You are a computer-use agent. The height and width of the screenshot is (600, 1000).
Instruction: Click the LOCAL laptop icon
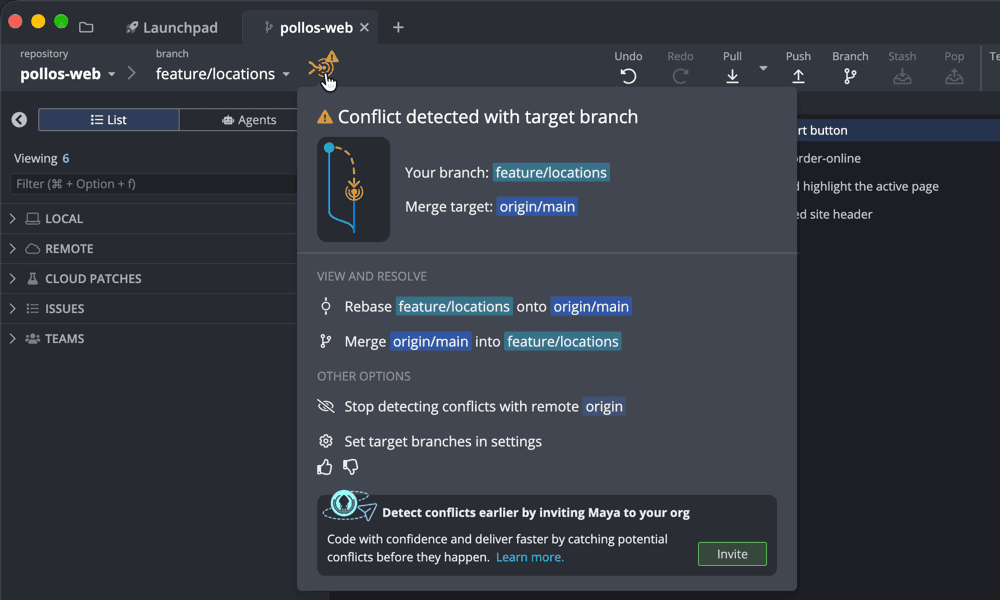(x=33, y=219)
